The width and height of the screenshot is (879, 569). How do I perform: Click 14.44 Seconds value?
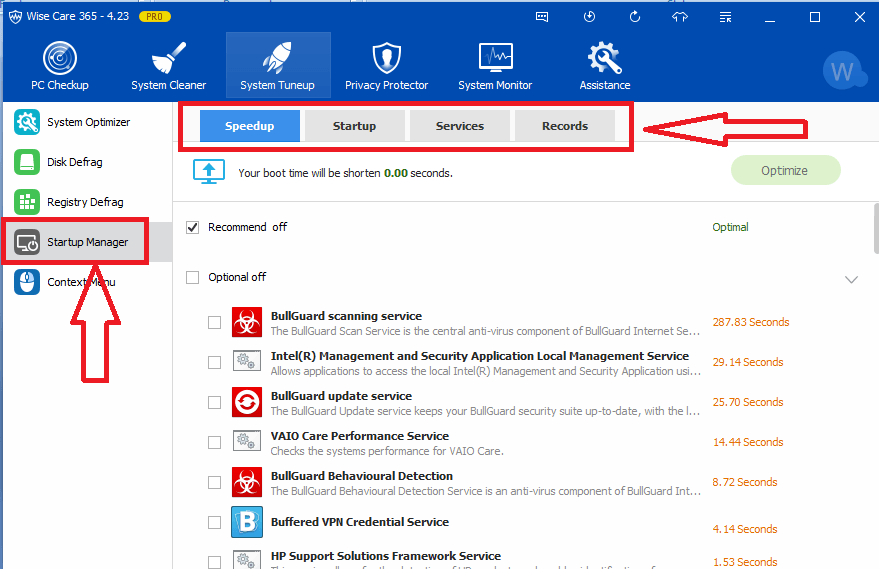(x=748, y=442)
